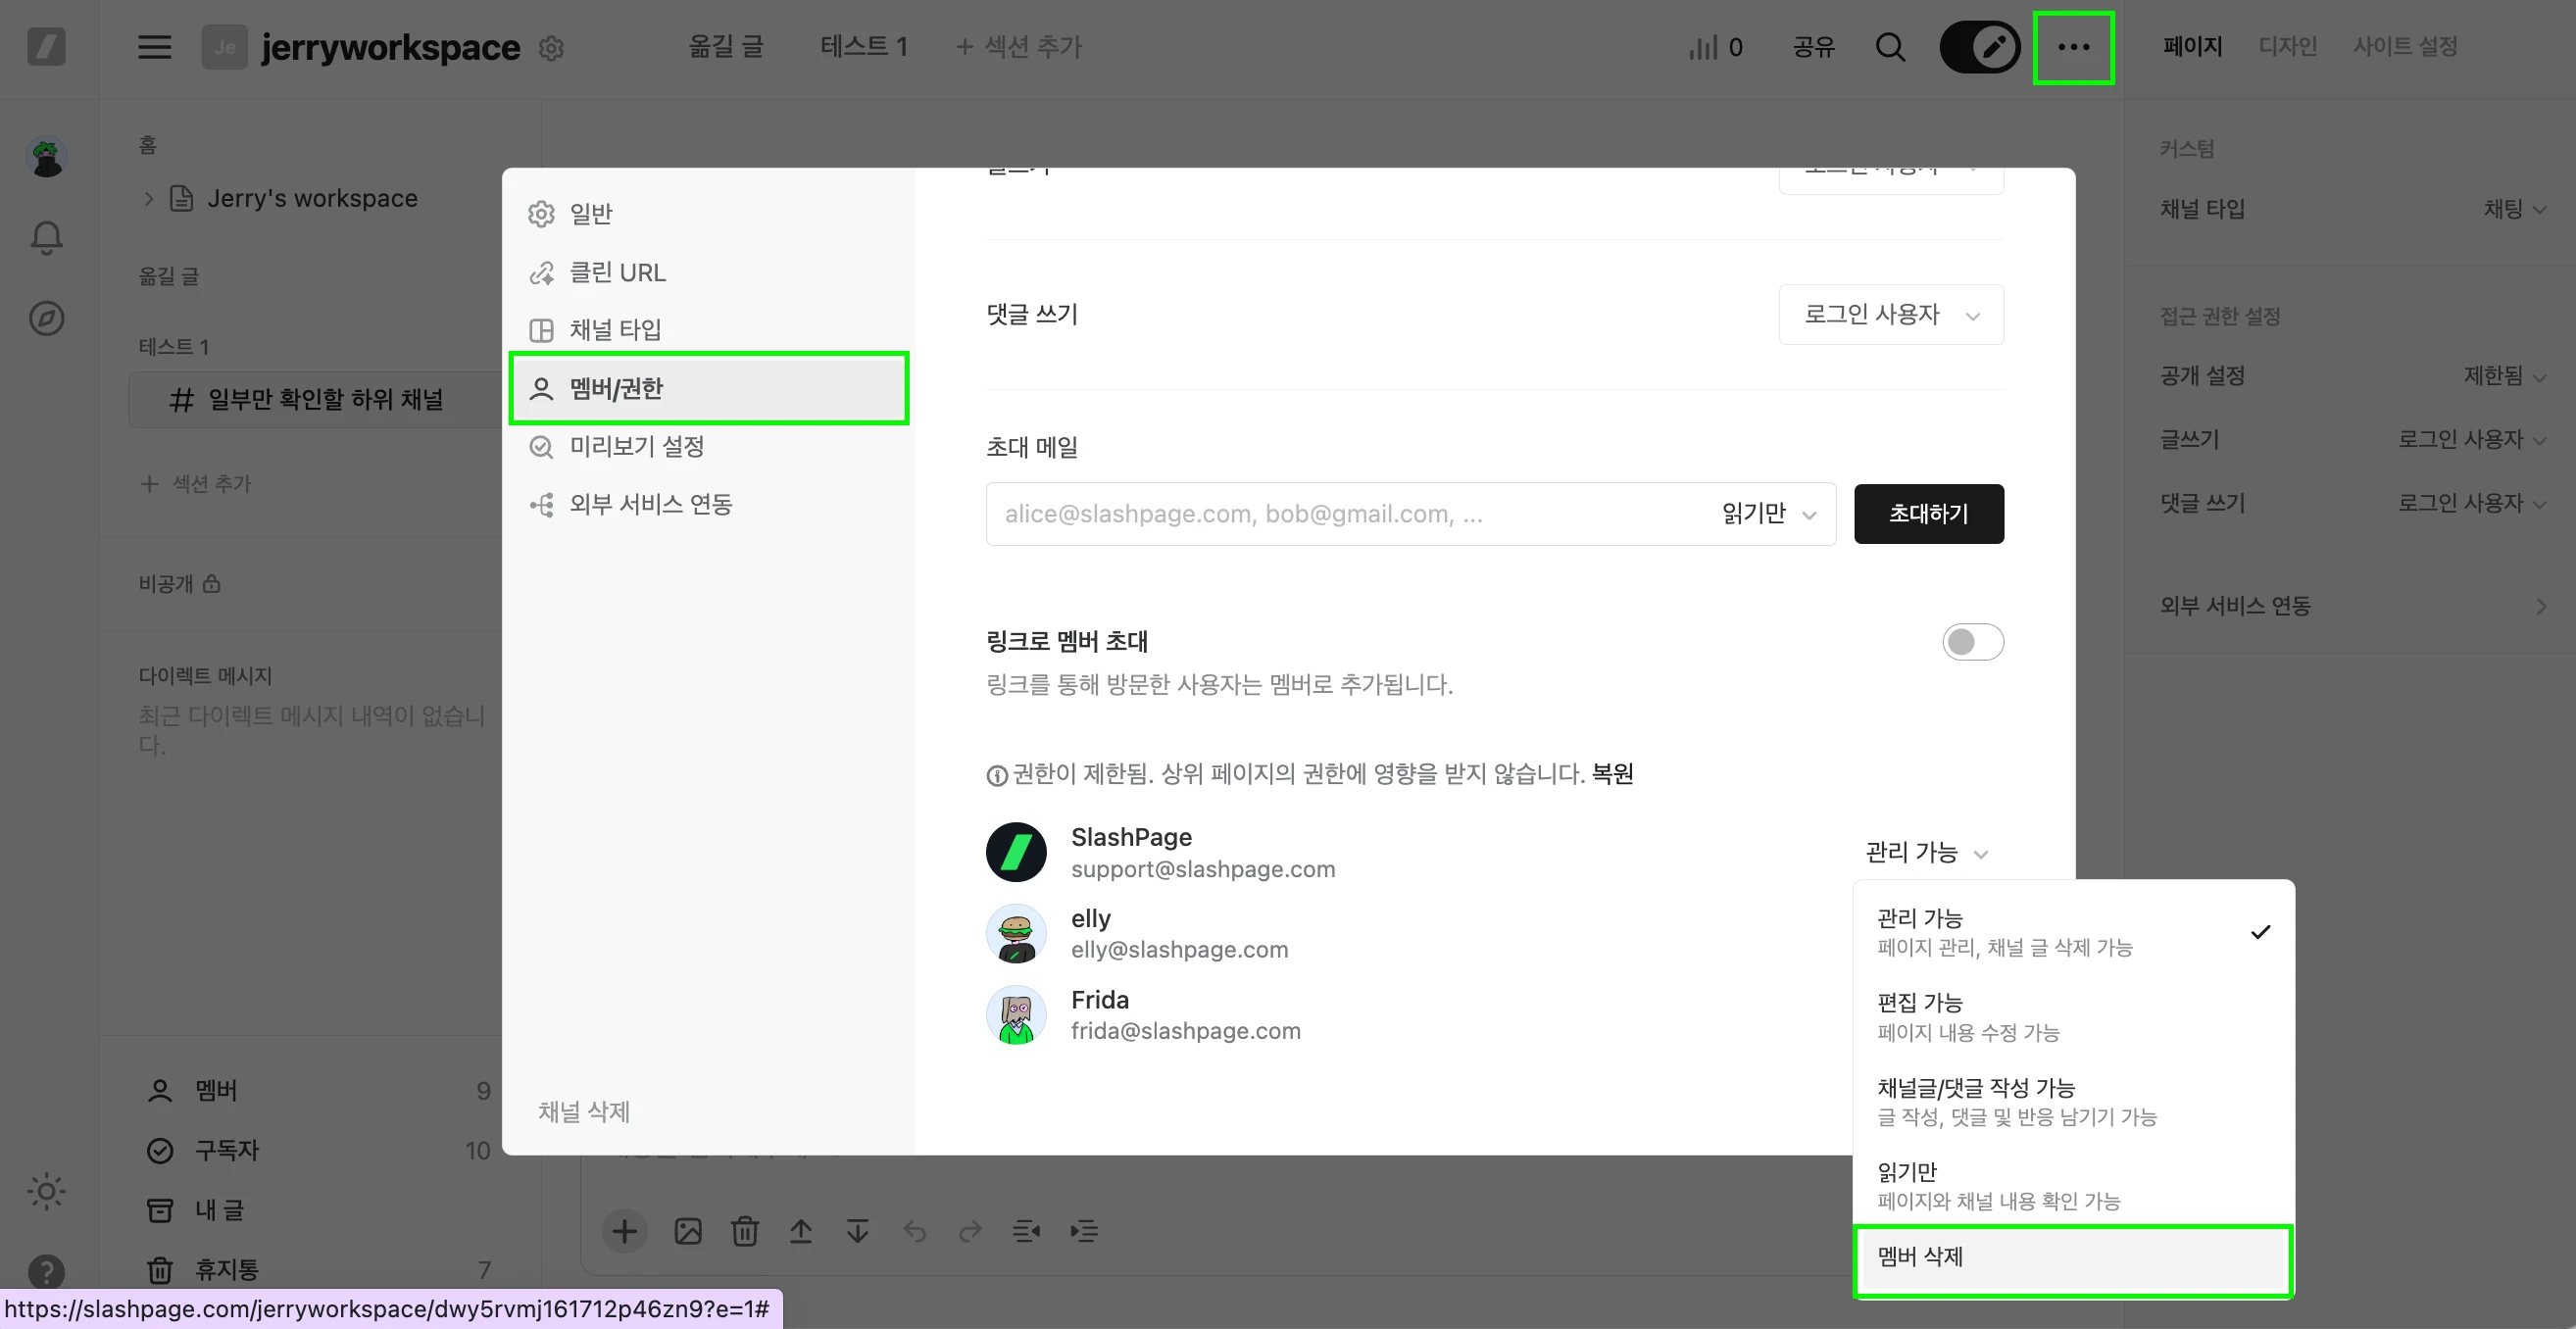Click the statistics bar chart icon
Viewport: 2576px width, 1329px height.
click(1703, 47)
